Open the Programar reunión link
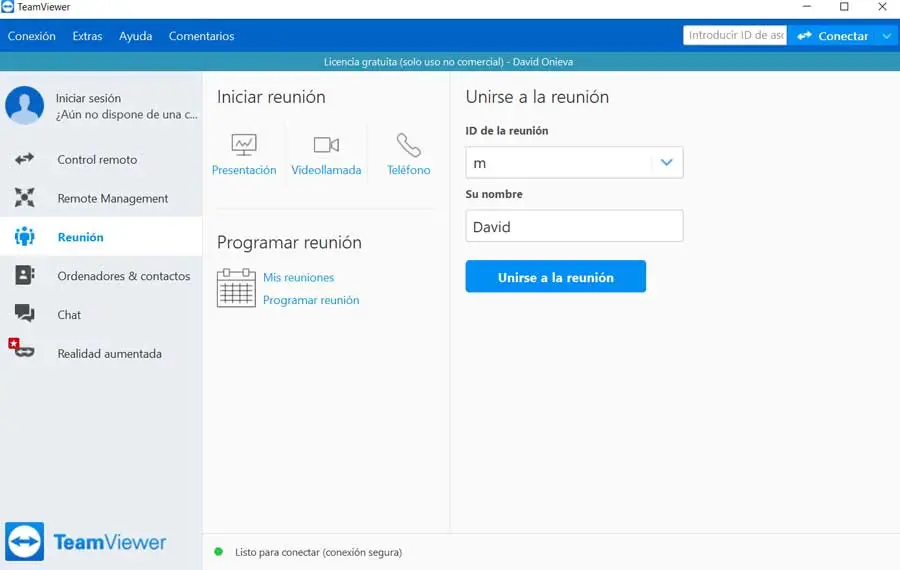The image size is (900, 570). point(311,300)
